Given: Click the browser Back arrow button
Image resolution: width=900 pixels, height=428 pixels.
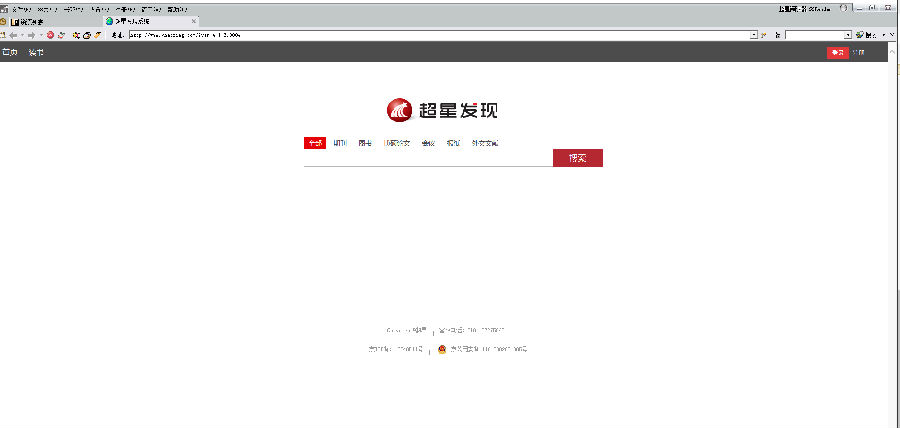Looking at the screenshot, I should [13, 35].
